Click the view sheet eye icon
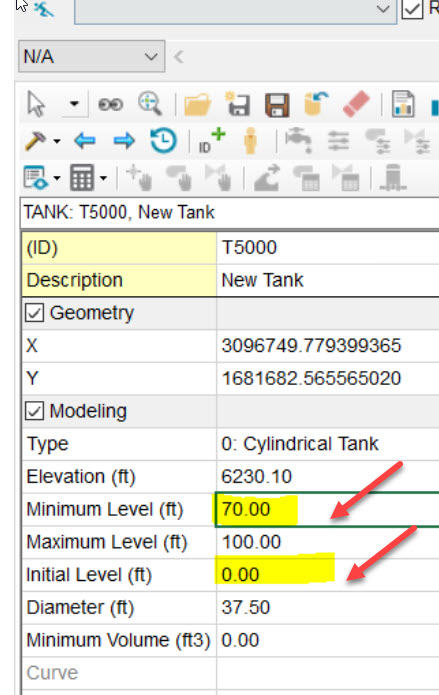 pyautogui.click(x=35, y=178)
